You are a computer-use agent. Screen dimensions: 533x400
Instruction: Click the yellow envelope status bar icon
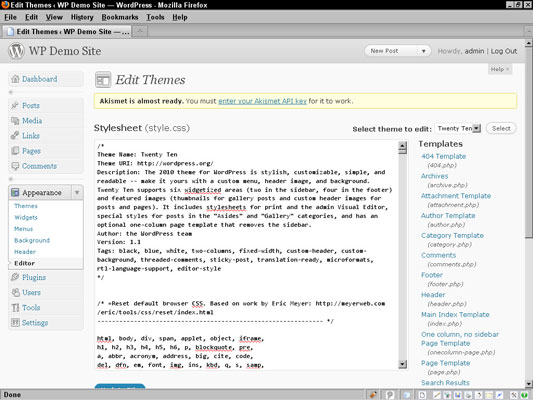[489, 395]
